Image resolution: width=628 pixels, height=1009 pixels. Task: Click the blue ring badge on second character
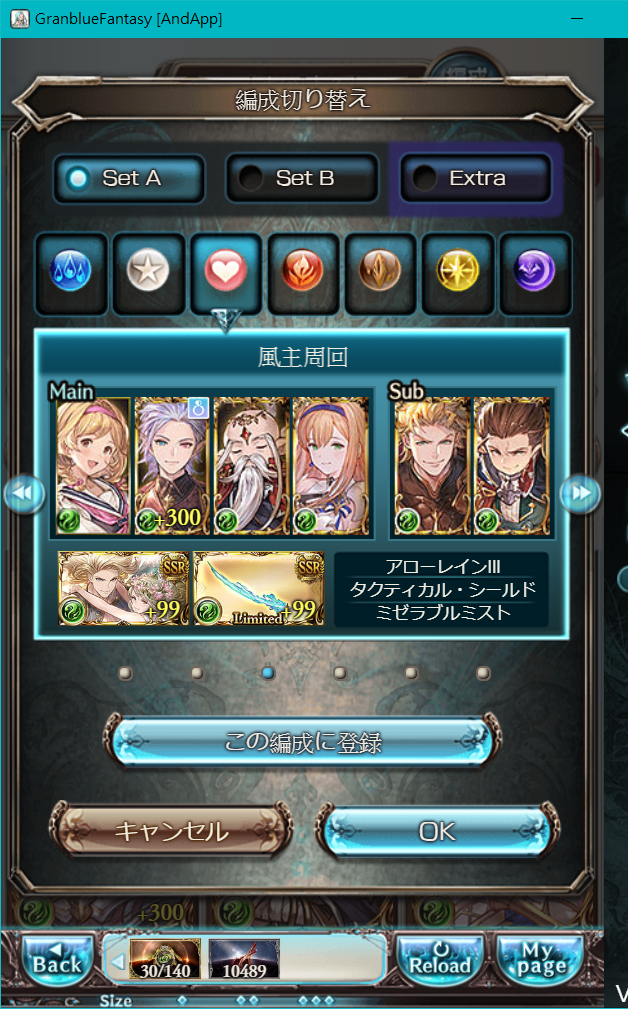198,409
